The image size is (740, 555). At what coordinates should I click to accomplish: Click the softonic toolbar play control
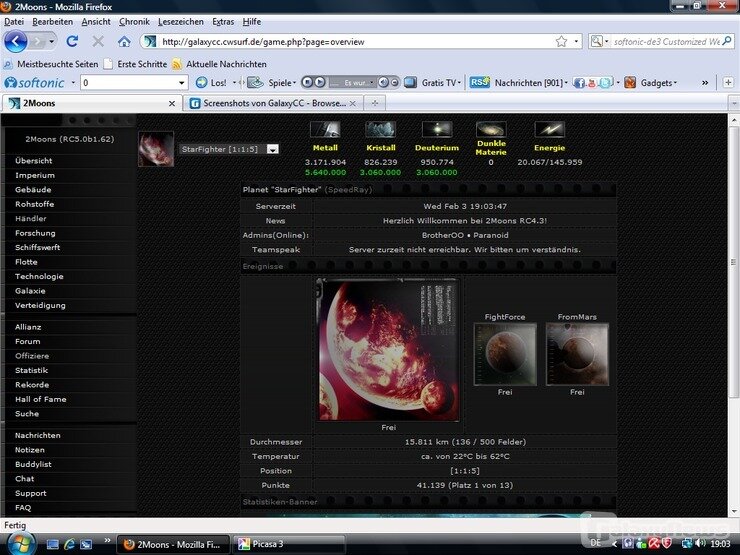pyautogui.click(x=320, y=83)
